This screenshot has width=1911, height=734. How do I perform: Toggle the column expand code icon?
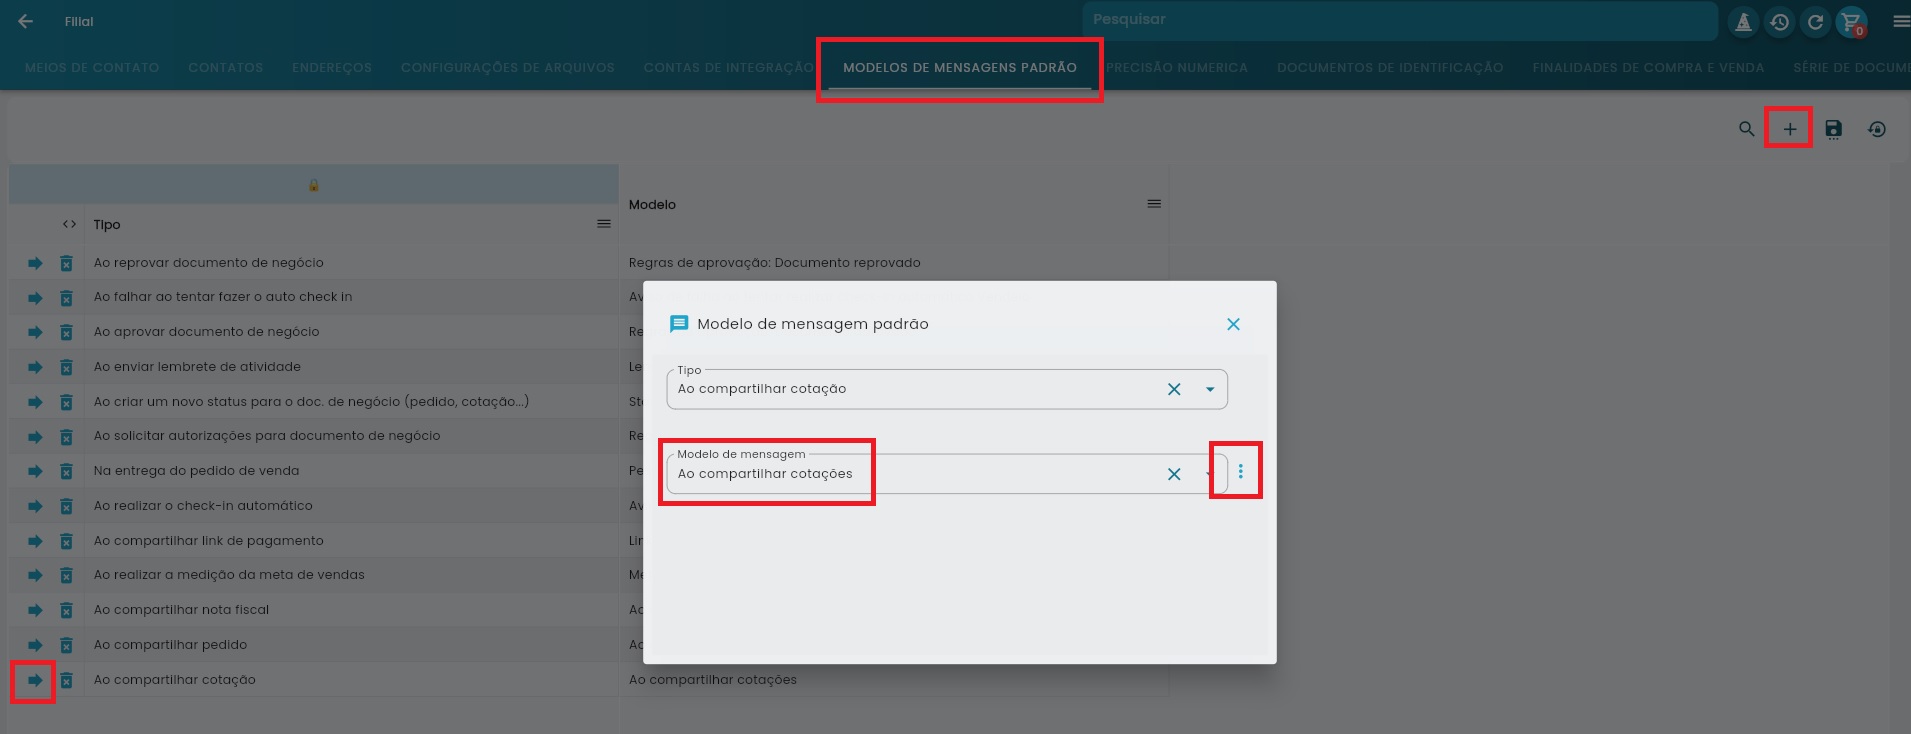click(x=69, y=224)
